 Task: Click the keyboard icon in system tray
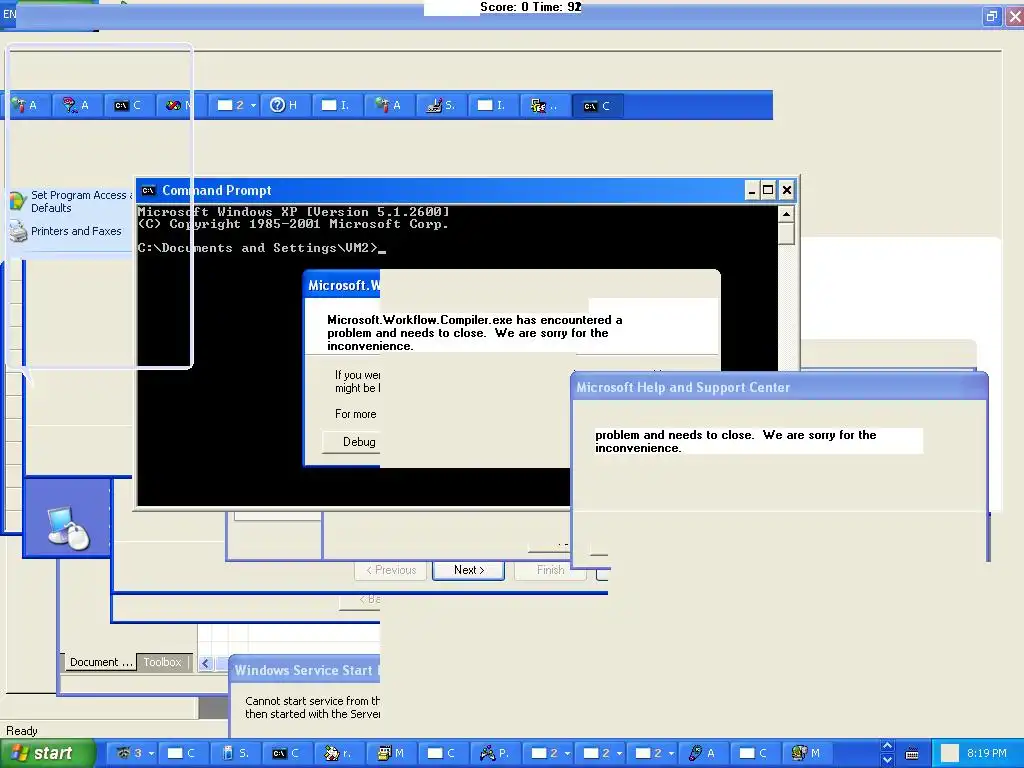(x=912, y=754)
